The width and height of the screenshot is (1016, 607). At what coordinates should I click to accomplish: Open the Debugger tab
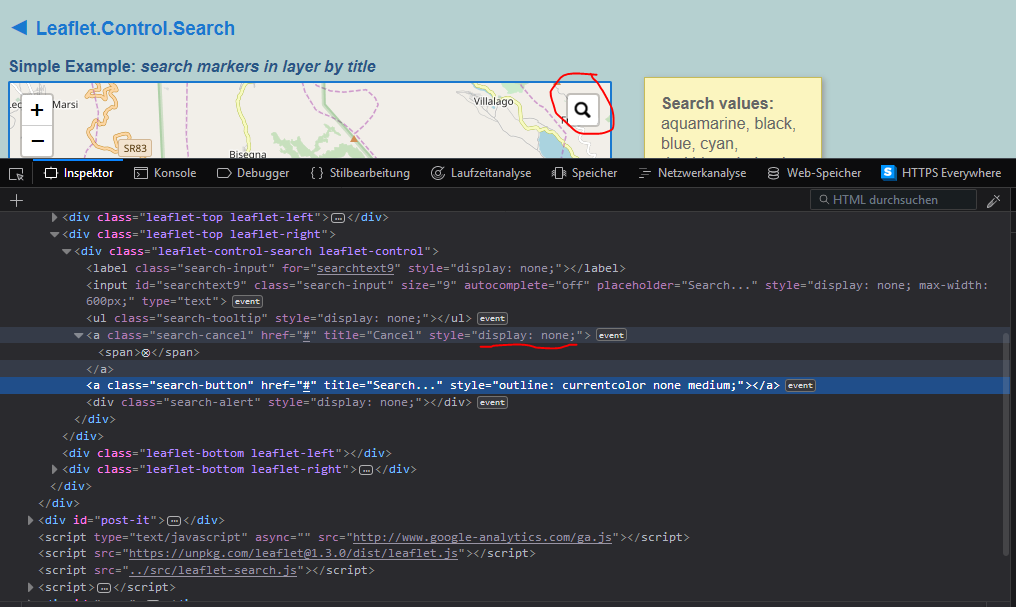pyautogui.click(x=253, y=173)
